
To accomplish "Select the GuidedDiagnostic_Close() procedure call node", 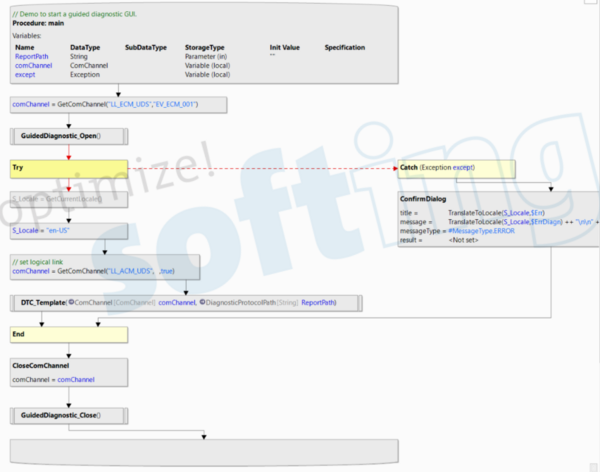I will point(69,416).
